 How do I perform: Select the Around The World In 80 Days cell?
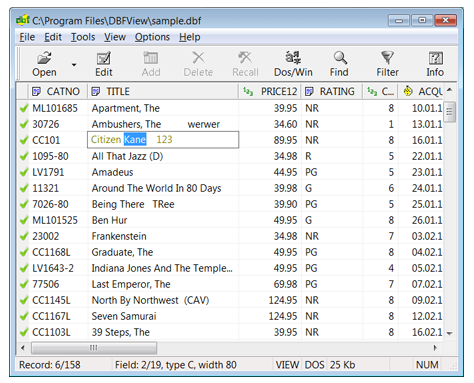click(163, 188)
